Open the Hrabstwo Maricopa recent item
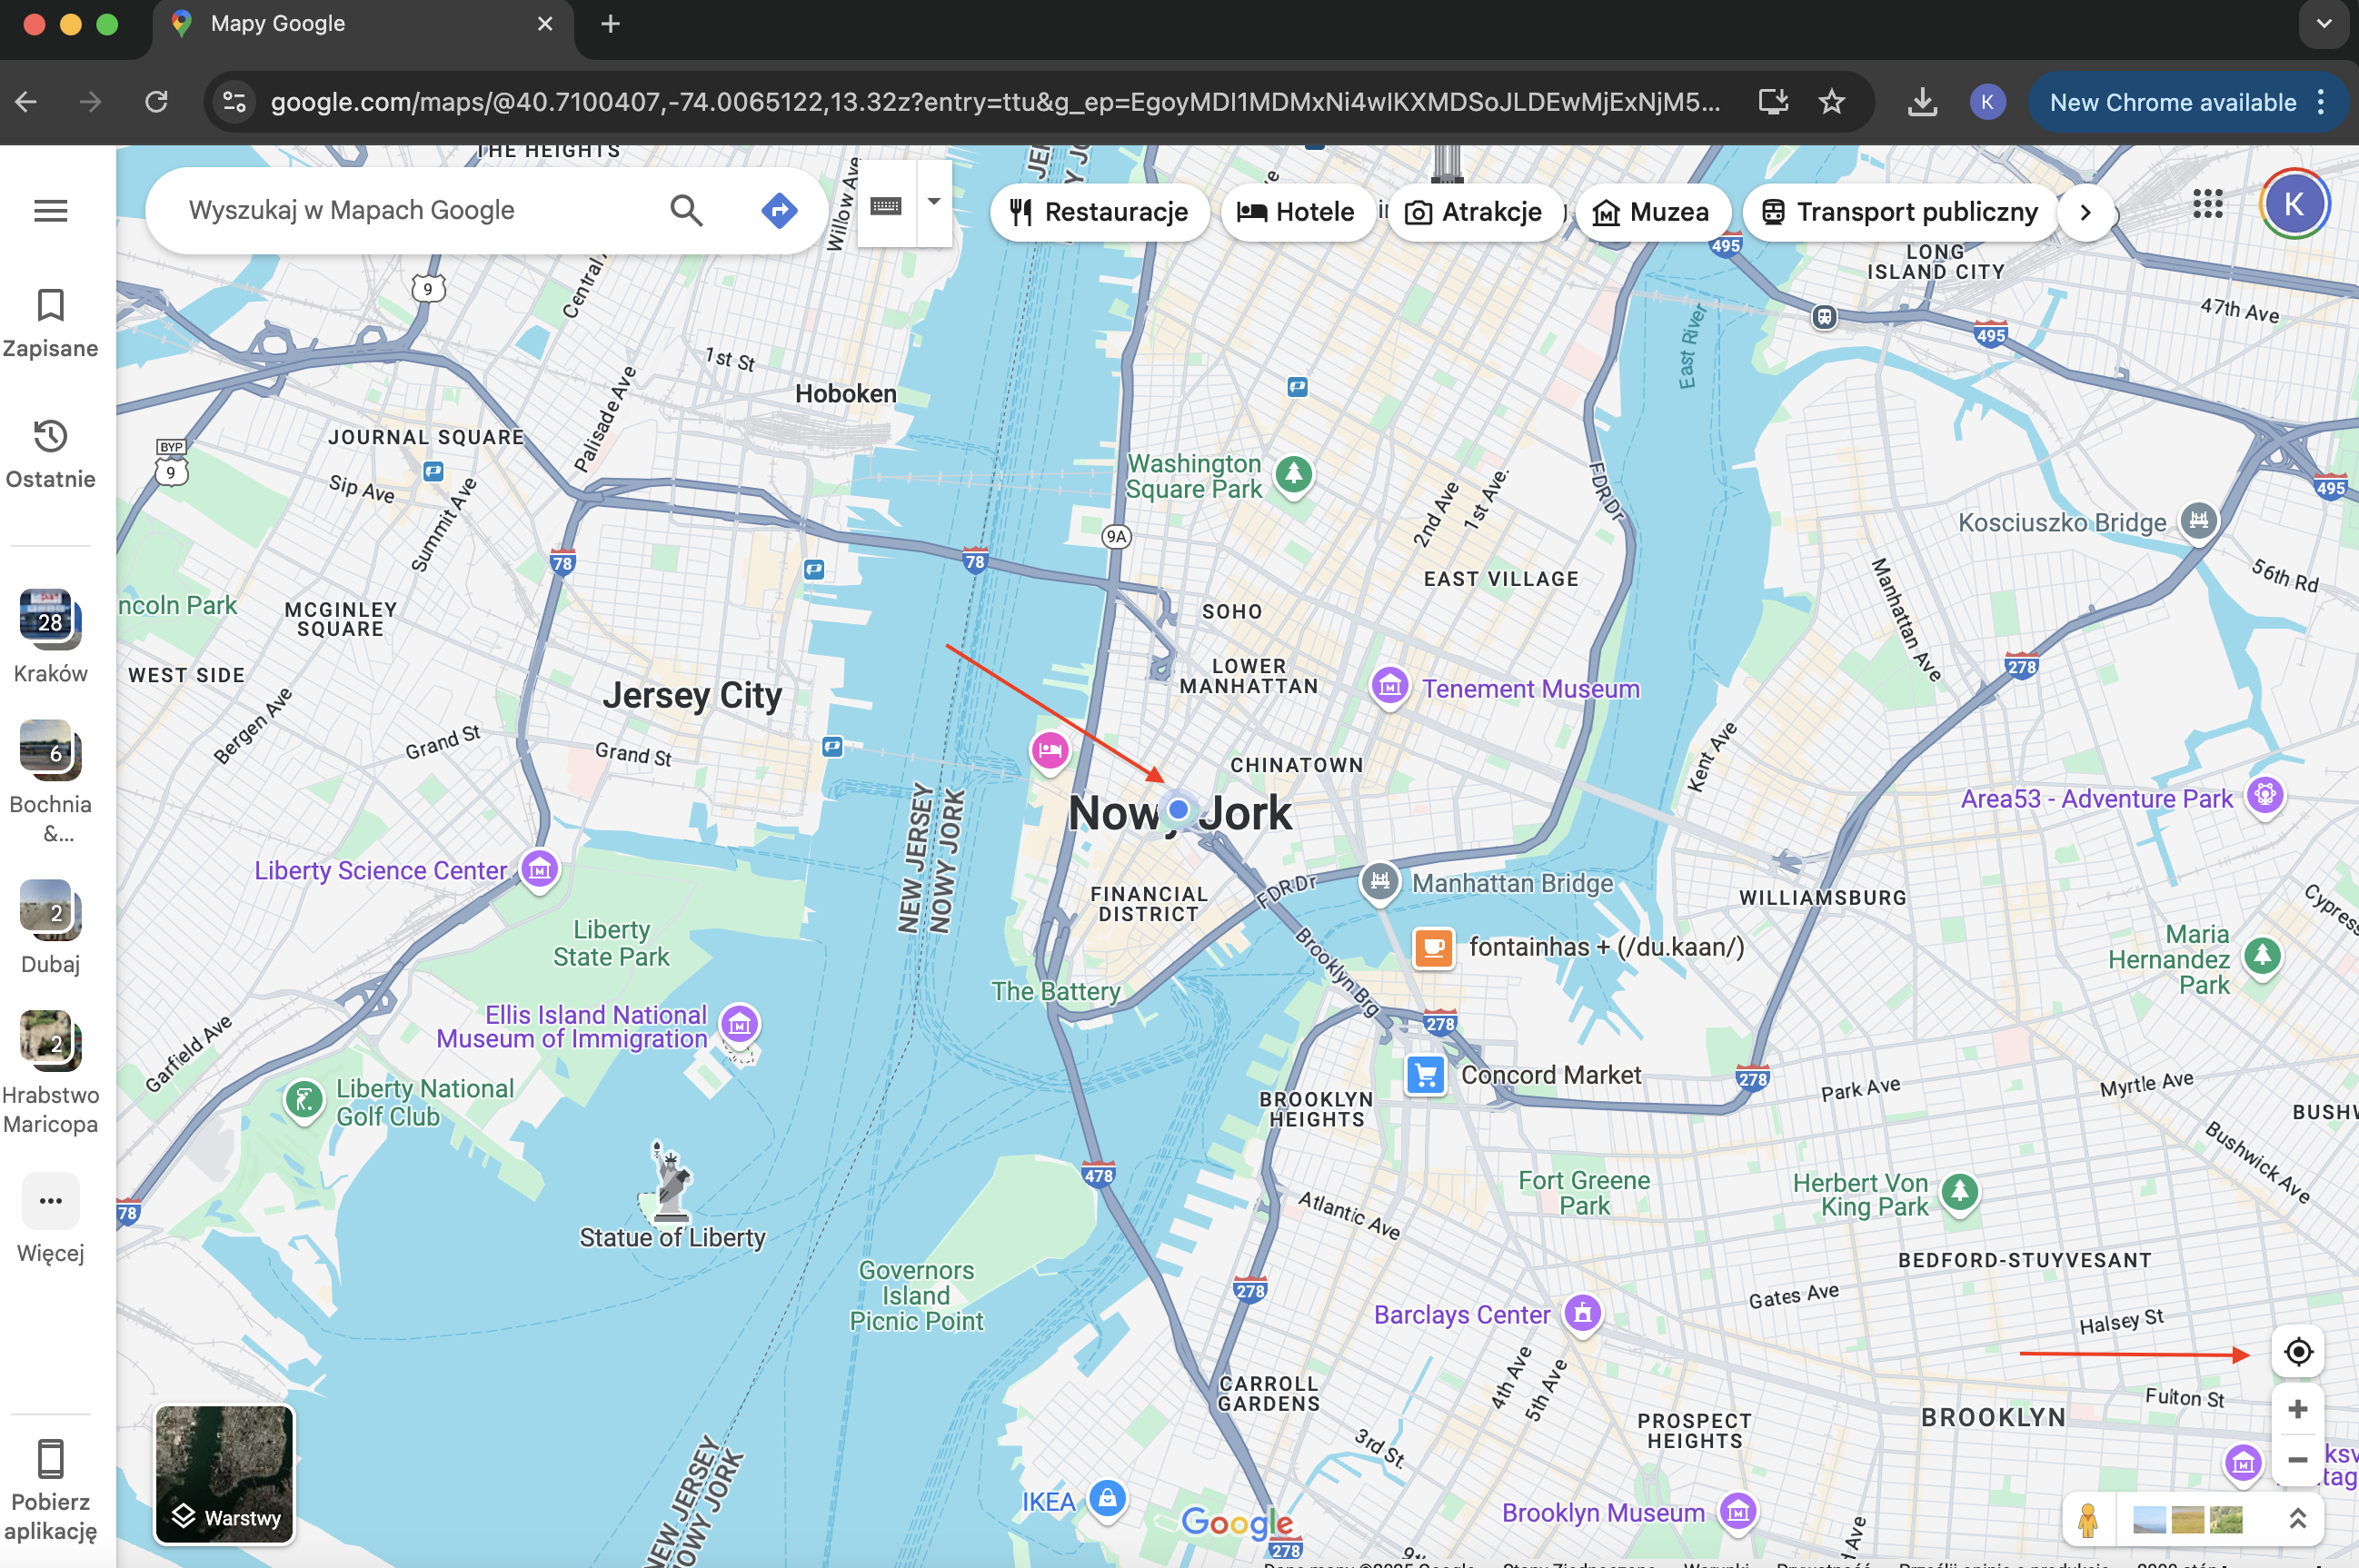The height and width of the screenshot is (1568, 2359). coord(50,1073)
